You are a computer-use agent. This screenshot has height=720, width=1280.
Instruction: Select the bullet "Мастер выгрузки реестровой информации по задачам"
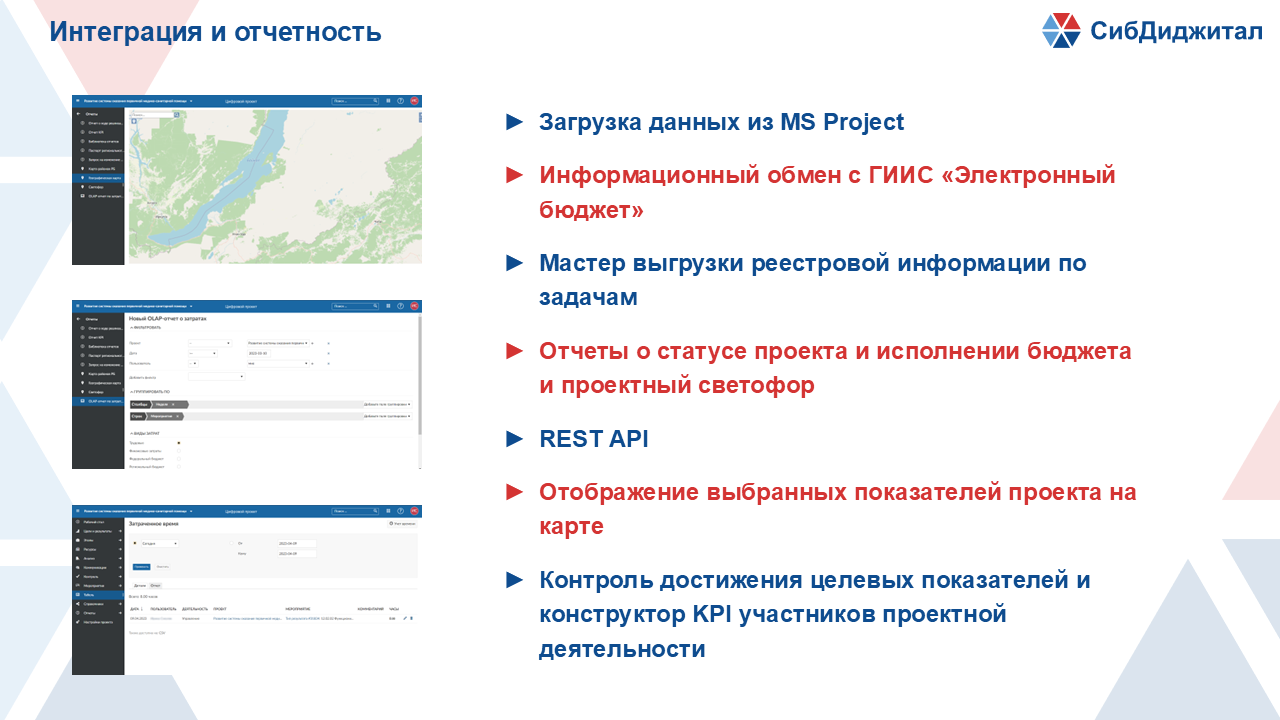point(812,280)
